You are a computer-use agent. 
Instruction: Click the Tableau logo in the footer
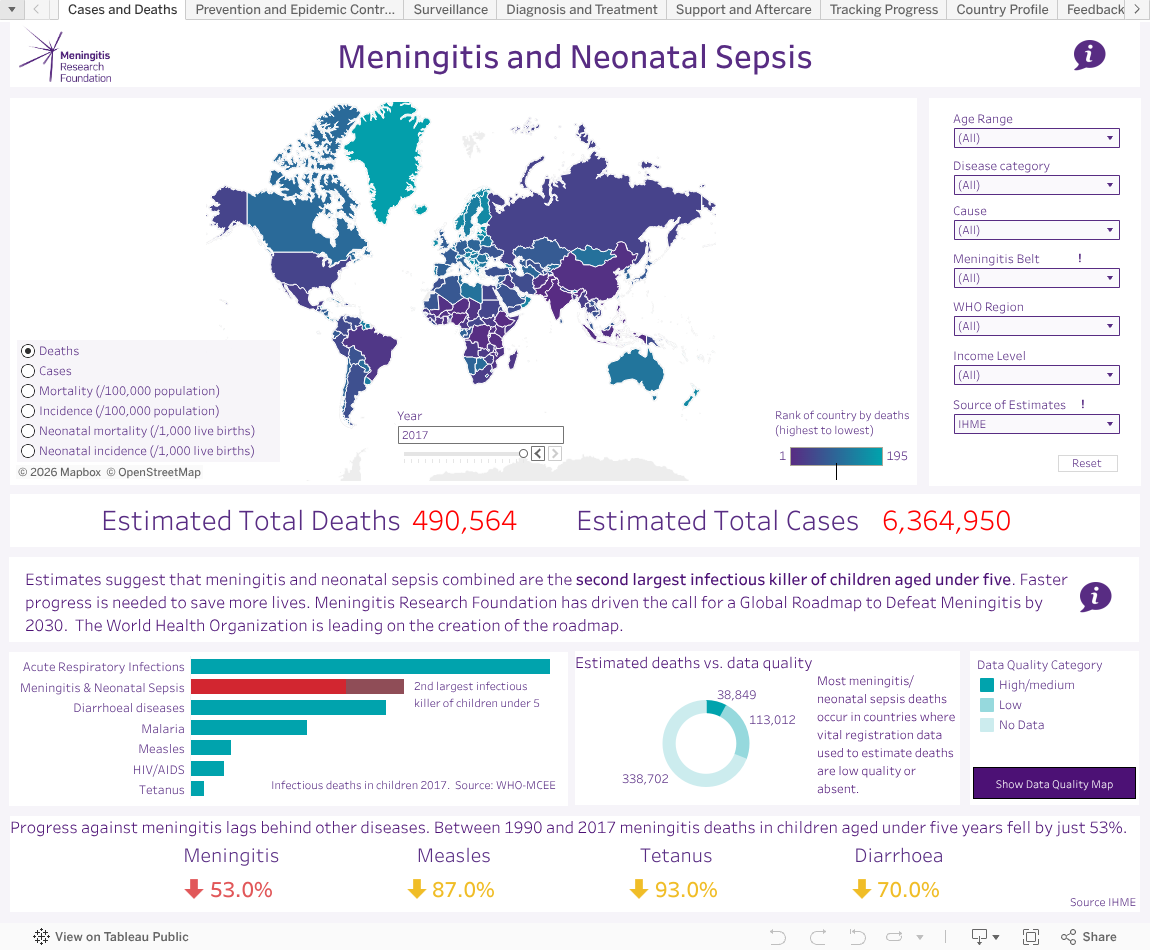[x=41, y=937]
